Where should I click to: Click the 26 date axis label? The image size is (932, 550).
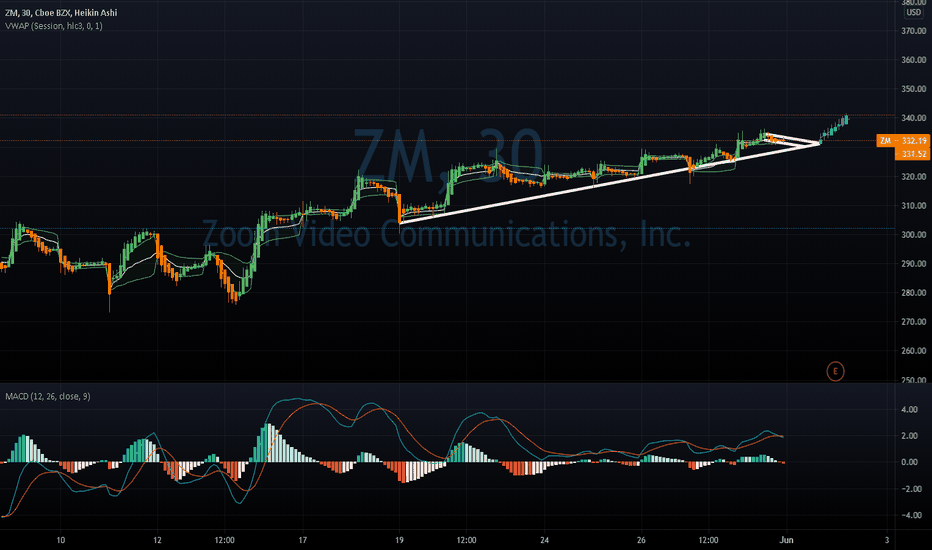point(641,540)
